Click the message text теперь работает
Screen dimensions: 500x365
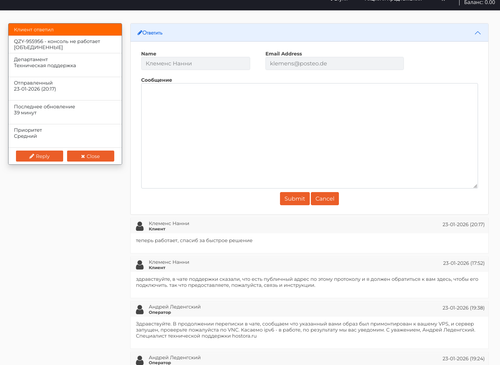pos(194,240)
